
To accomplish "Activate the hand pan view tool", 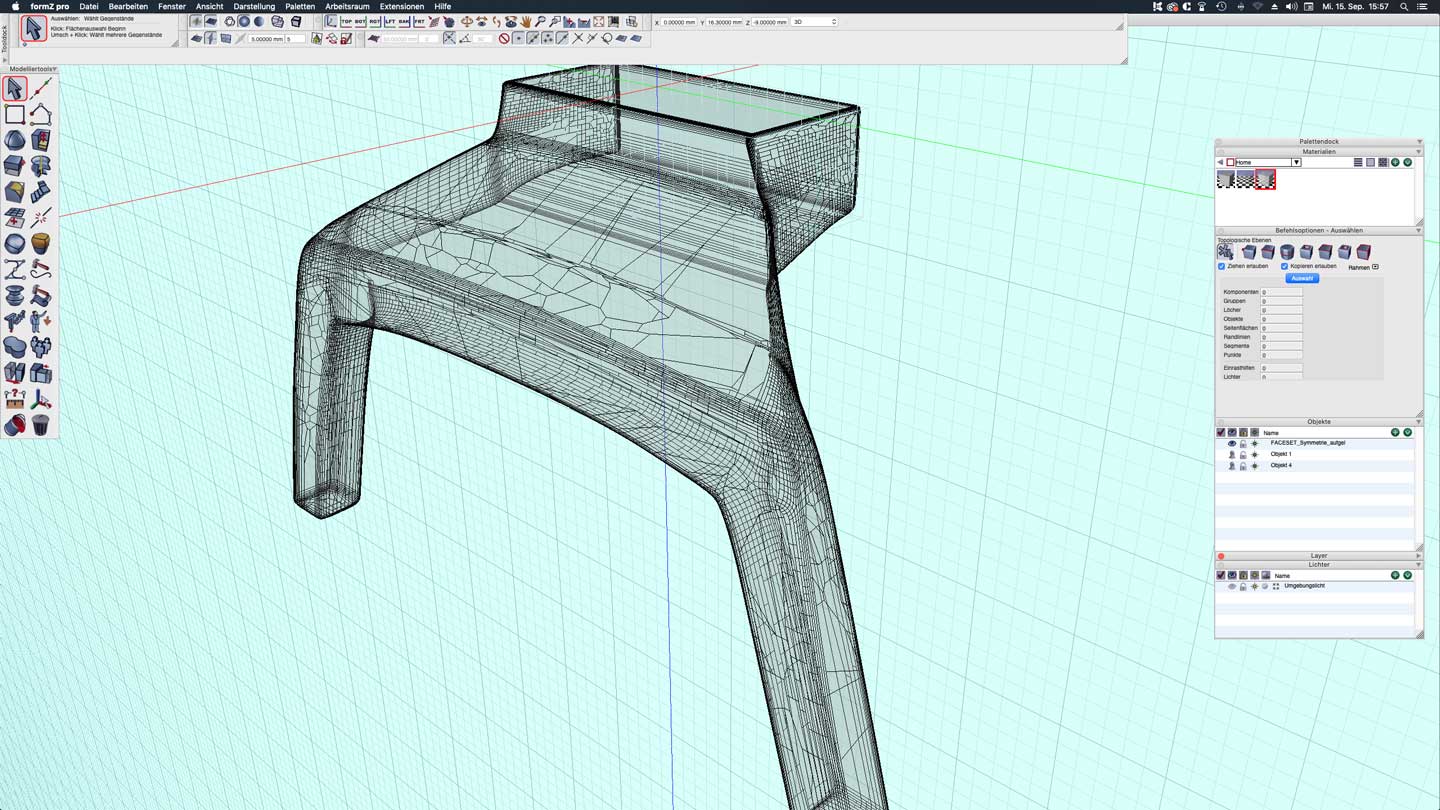I will click(525, 21).
